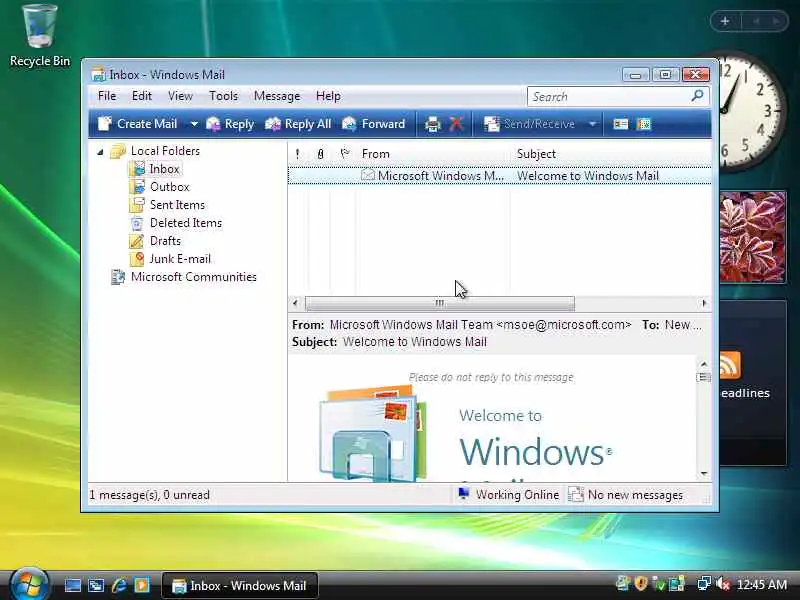Click the search magnifier icon
The height and width of the screenshot is (600, 800).
click(x=697, y=95)
